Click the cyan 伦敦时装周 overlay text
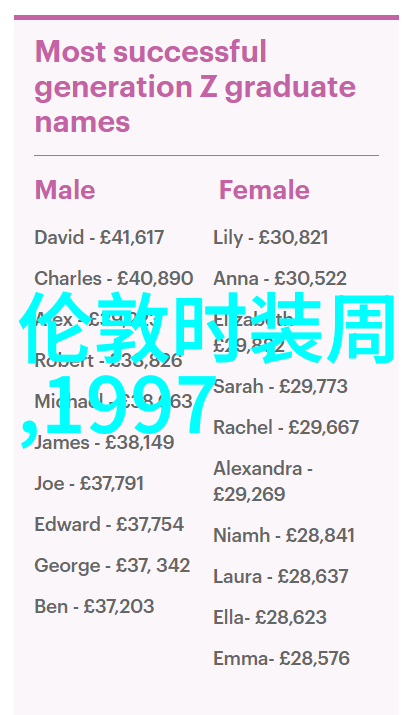The height and width of the screenshot is (715, 414). click(x=207, y=327)
